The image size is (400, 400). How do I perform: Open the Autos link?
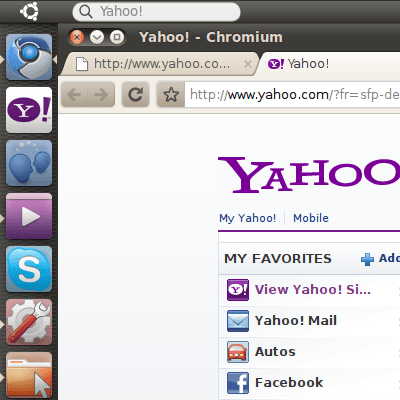coord(275,352)
